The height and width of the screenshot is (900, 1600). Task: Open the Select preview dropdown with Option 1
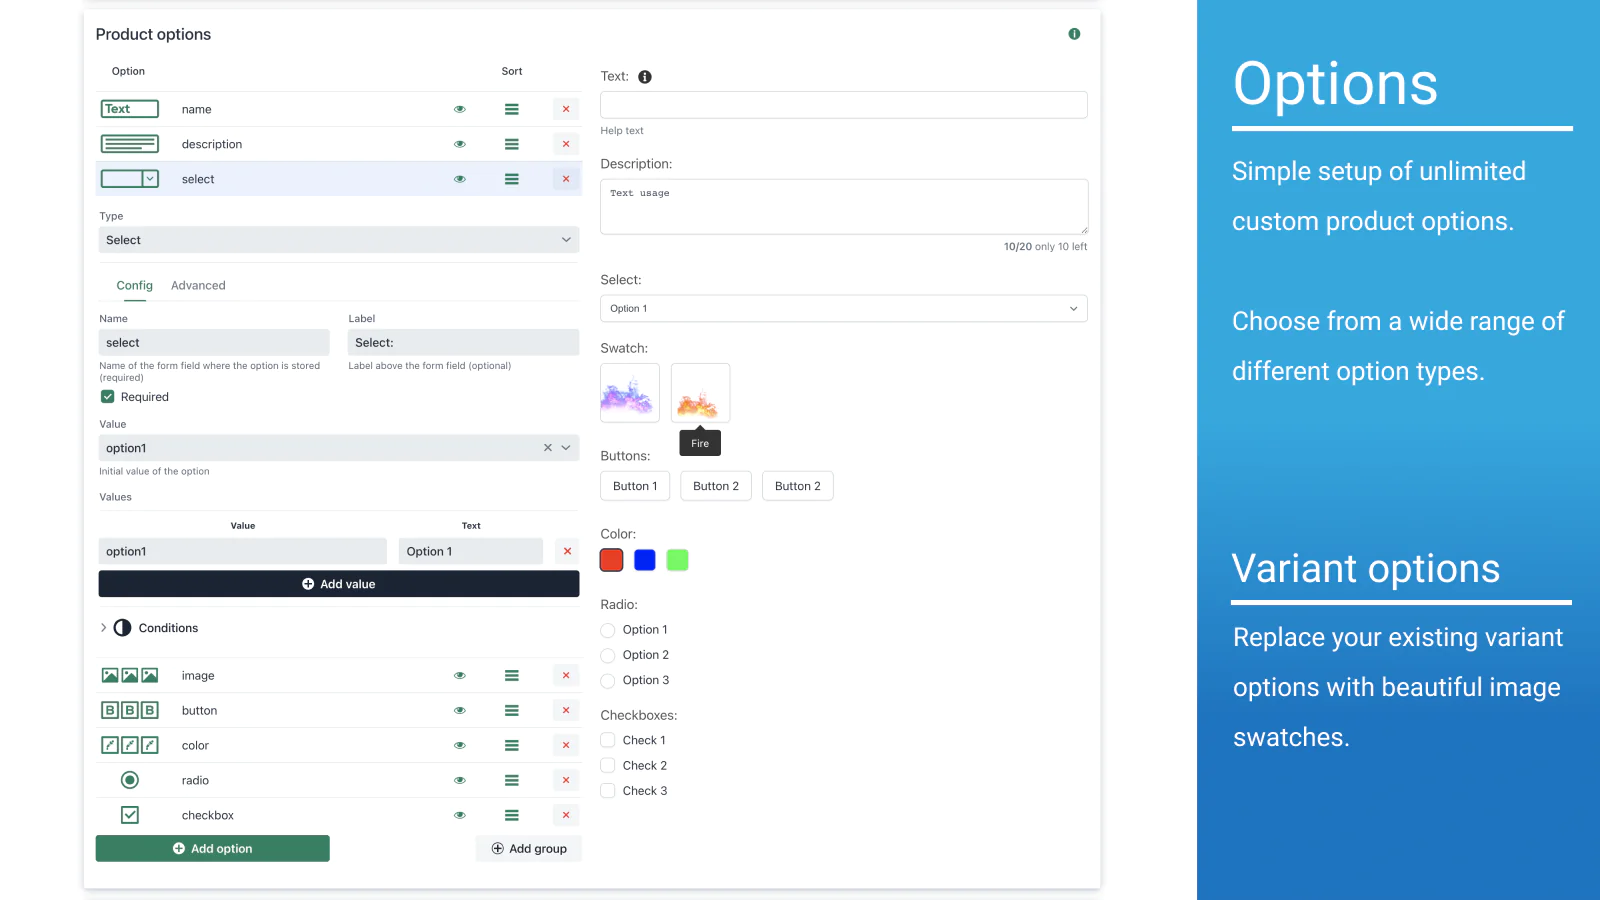click(843, 309)
